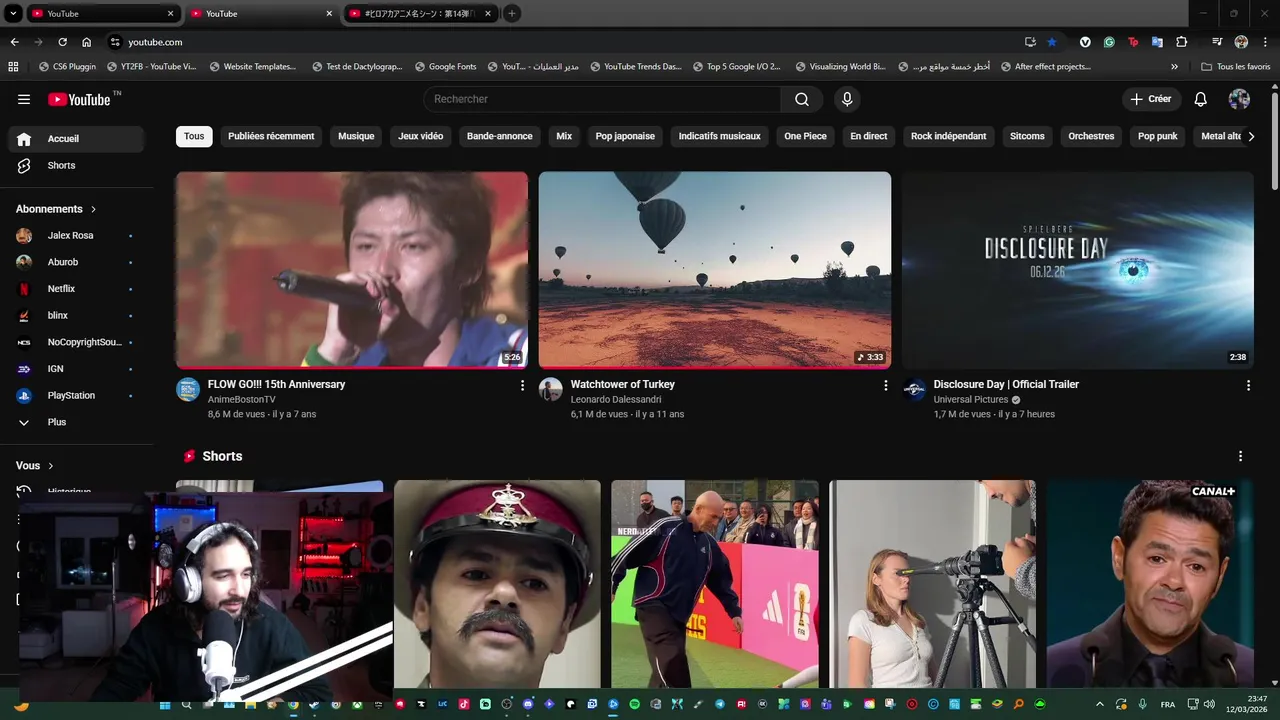Click the Universal Pictures channel avatar
The height and width of the screenshot is (720, 1280).
click(914, 390)
